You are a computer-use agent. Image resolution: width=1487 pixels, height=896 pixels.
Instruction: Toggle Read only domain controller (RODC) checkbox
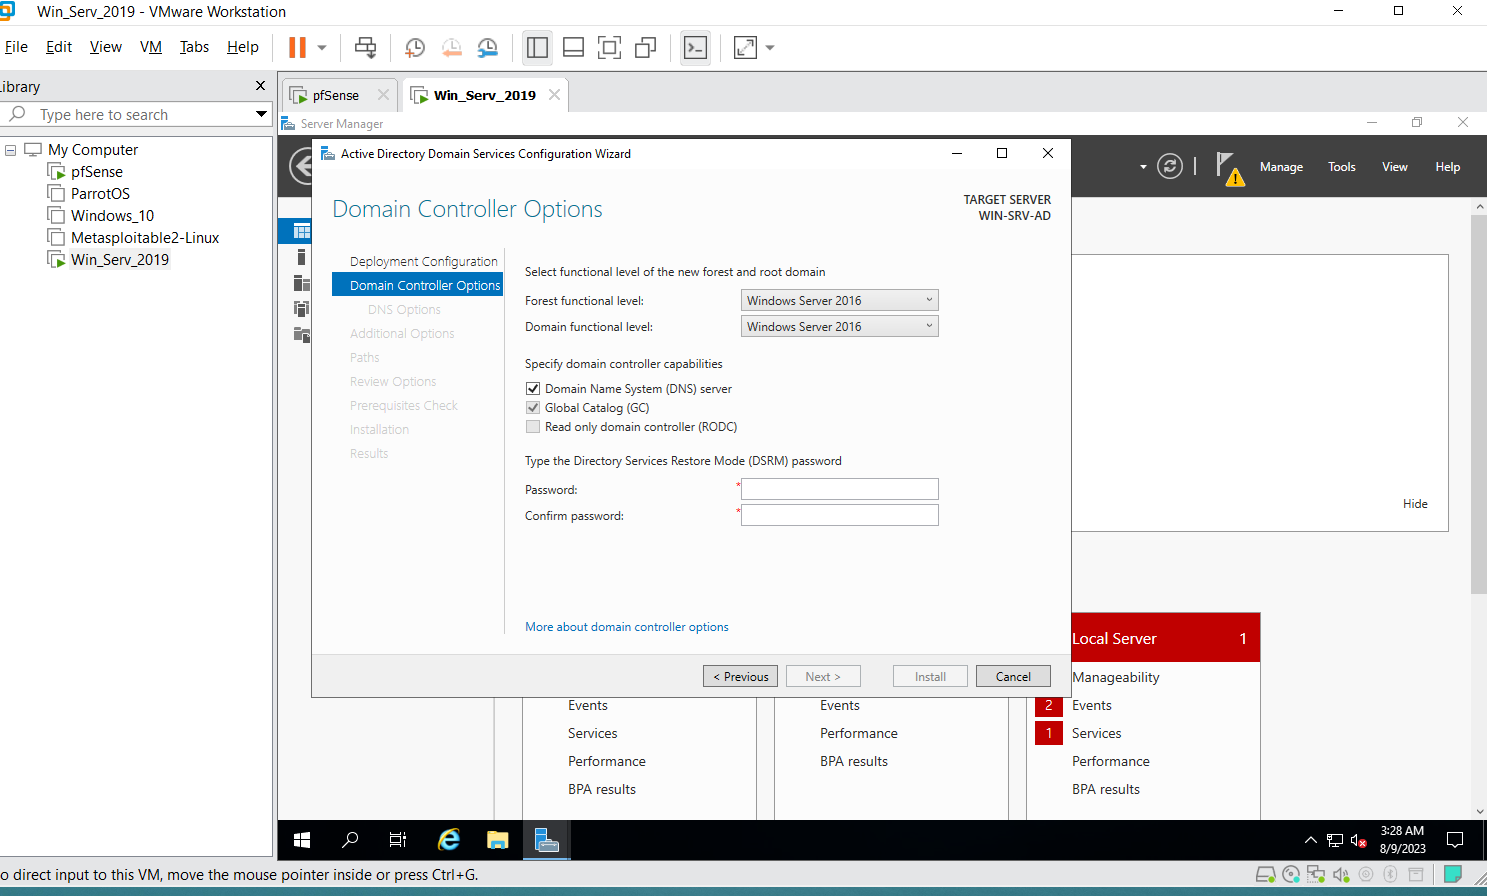click(x=533, y=427)
